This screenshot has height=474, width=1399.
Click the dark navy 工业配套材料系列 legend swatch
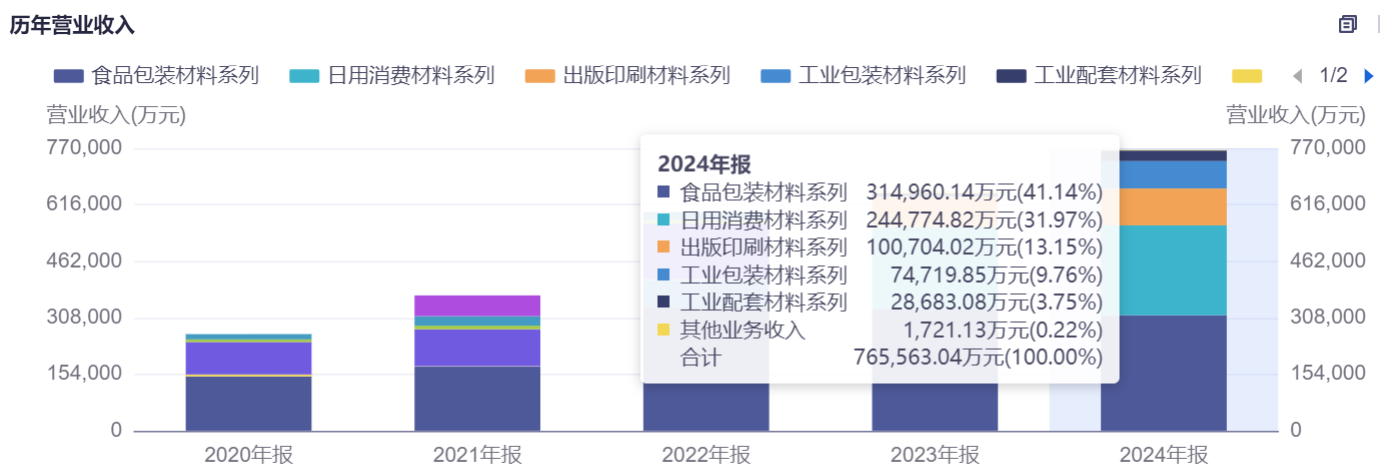[x=1012, y=76]
